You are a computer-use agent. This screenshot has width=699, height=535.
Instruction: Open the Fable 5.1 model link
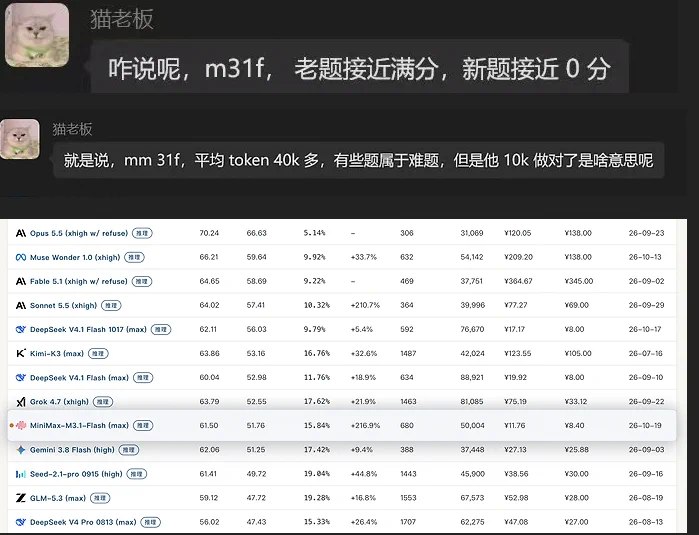(78, 281)
